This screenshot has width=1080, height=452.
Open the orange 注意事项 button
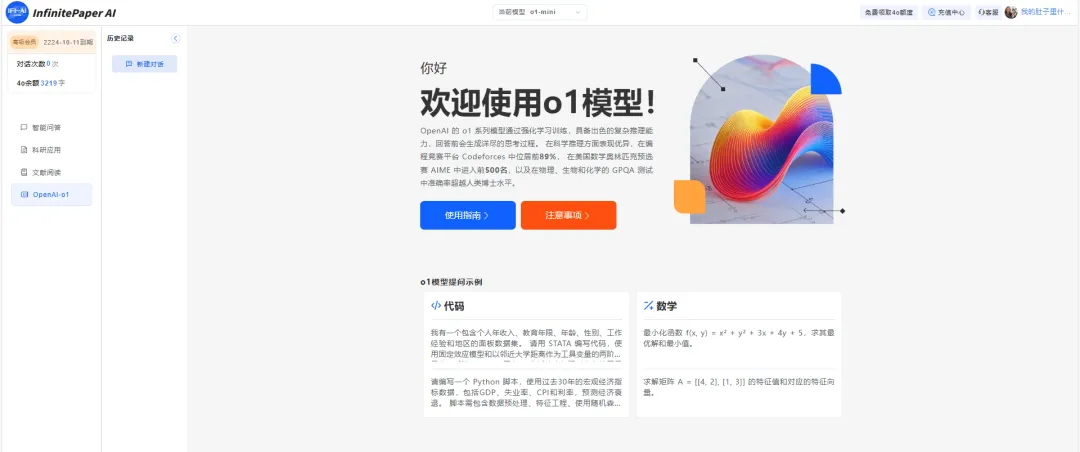tap(568, 215)
